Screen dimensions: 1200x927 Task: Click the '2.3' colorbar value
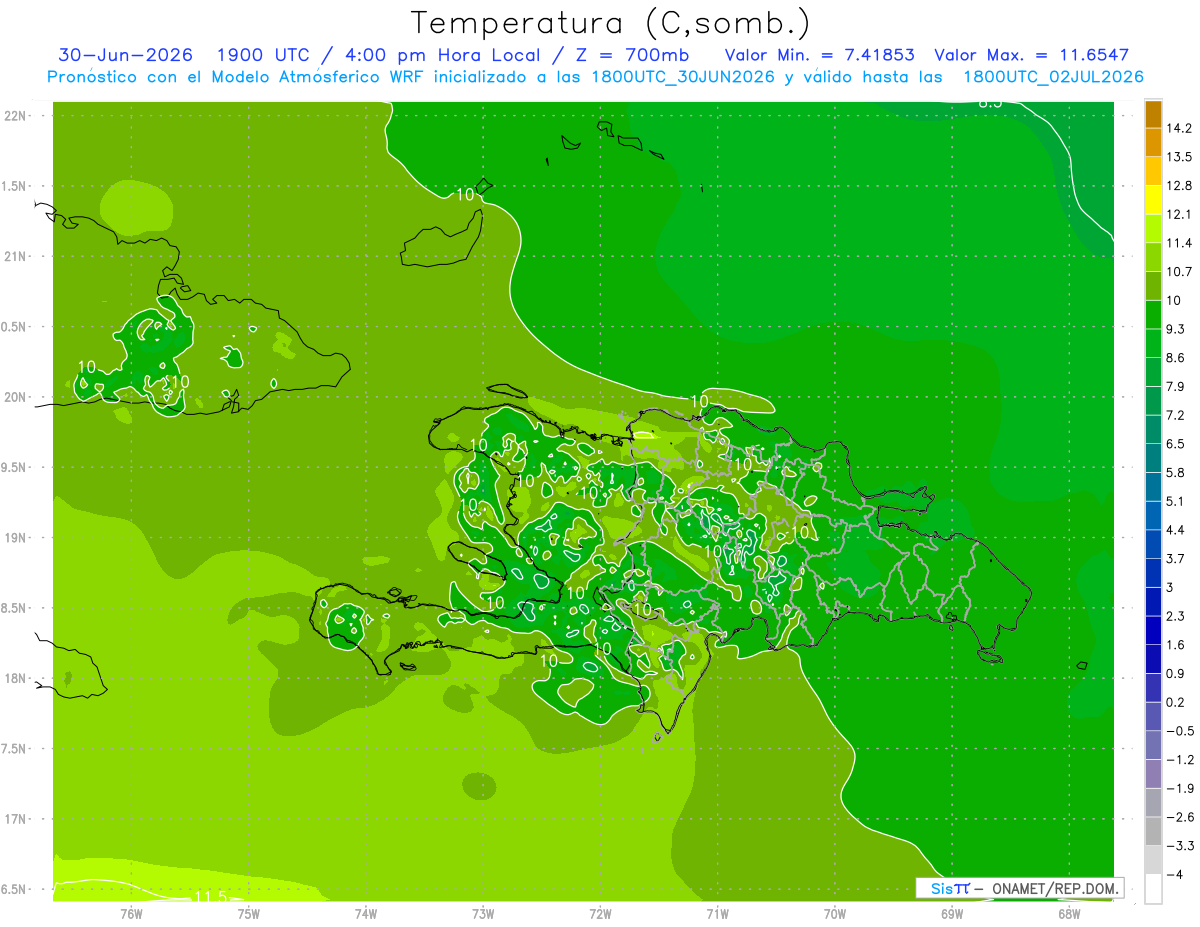click(x=1176, y=616)
